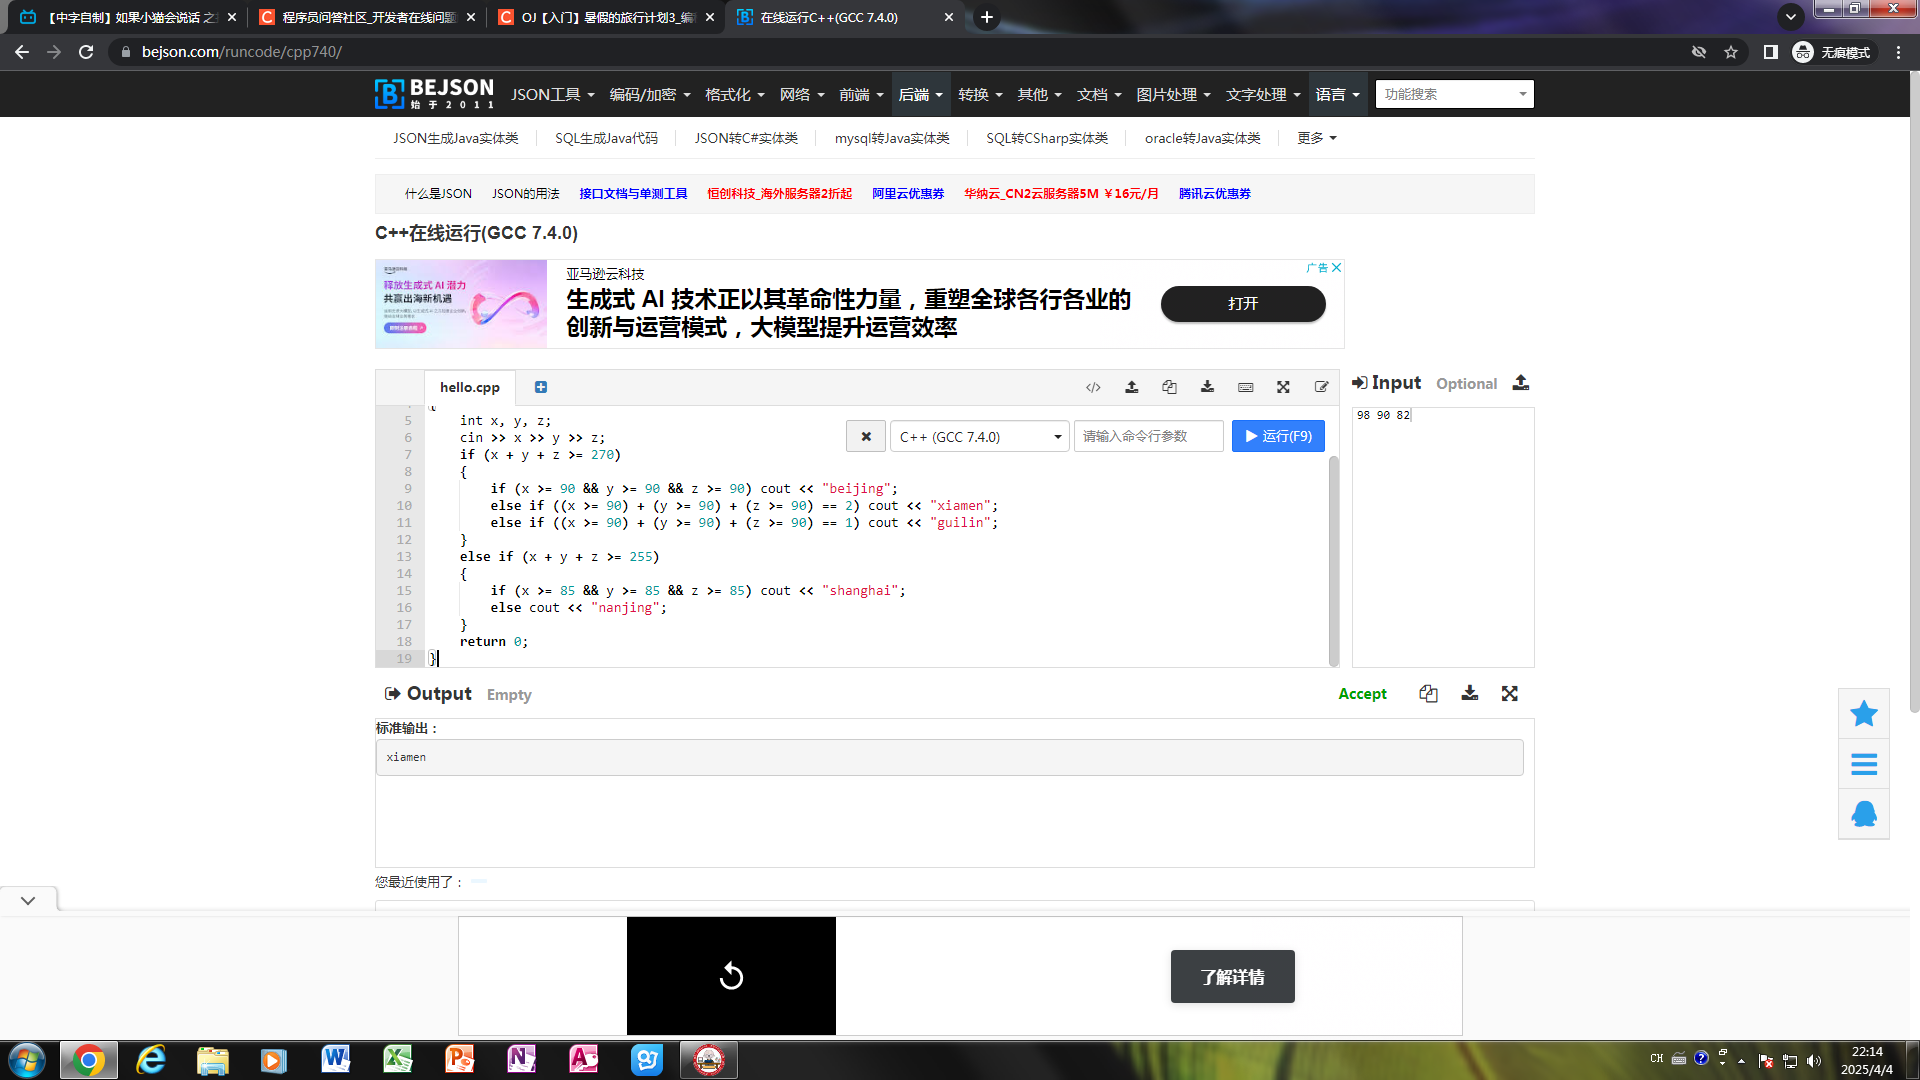
Task: Open the JSON生成Java实体类 link
Action: click(x=455, y=138)
